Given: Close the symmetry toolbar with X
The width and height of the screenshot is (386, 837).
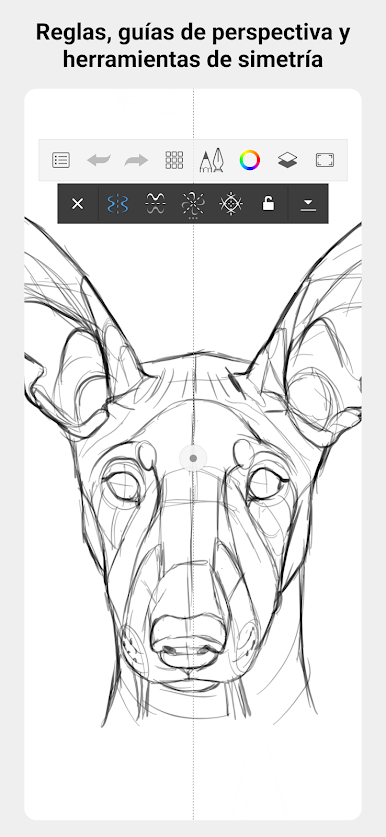Looking at the screenshot, I should click(x=77, y=203).
